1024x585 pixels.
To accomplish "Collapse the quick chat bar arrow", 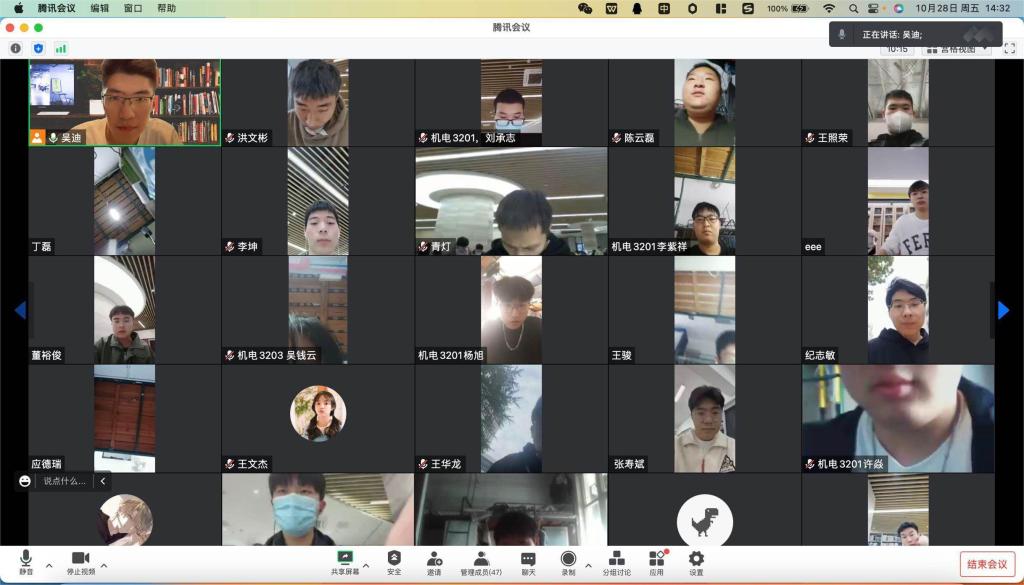I will click(x=103, y=481).
